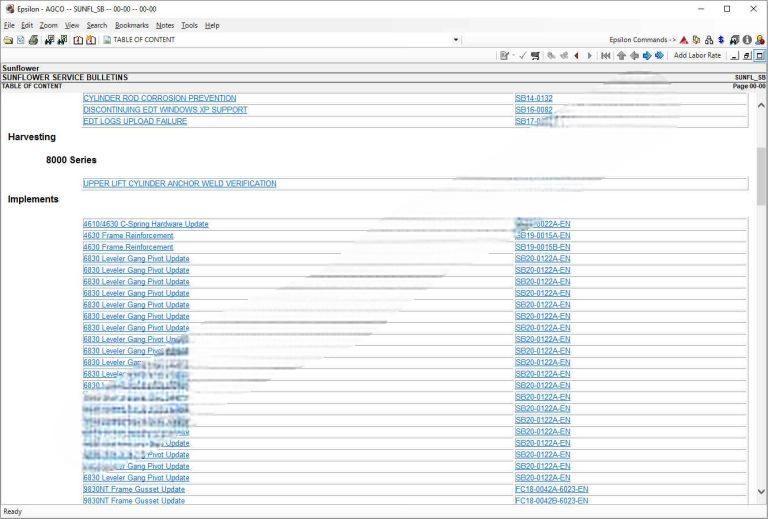The image size is (768, 519).
Task: Click the vertical scrollbar down arrow
Action: coord(761,492)
